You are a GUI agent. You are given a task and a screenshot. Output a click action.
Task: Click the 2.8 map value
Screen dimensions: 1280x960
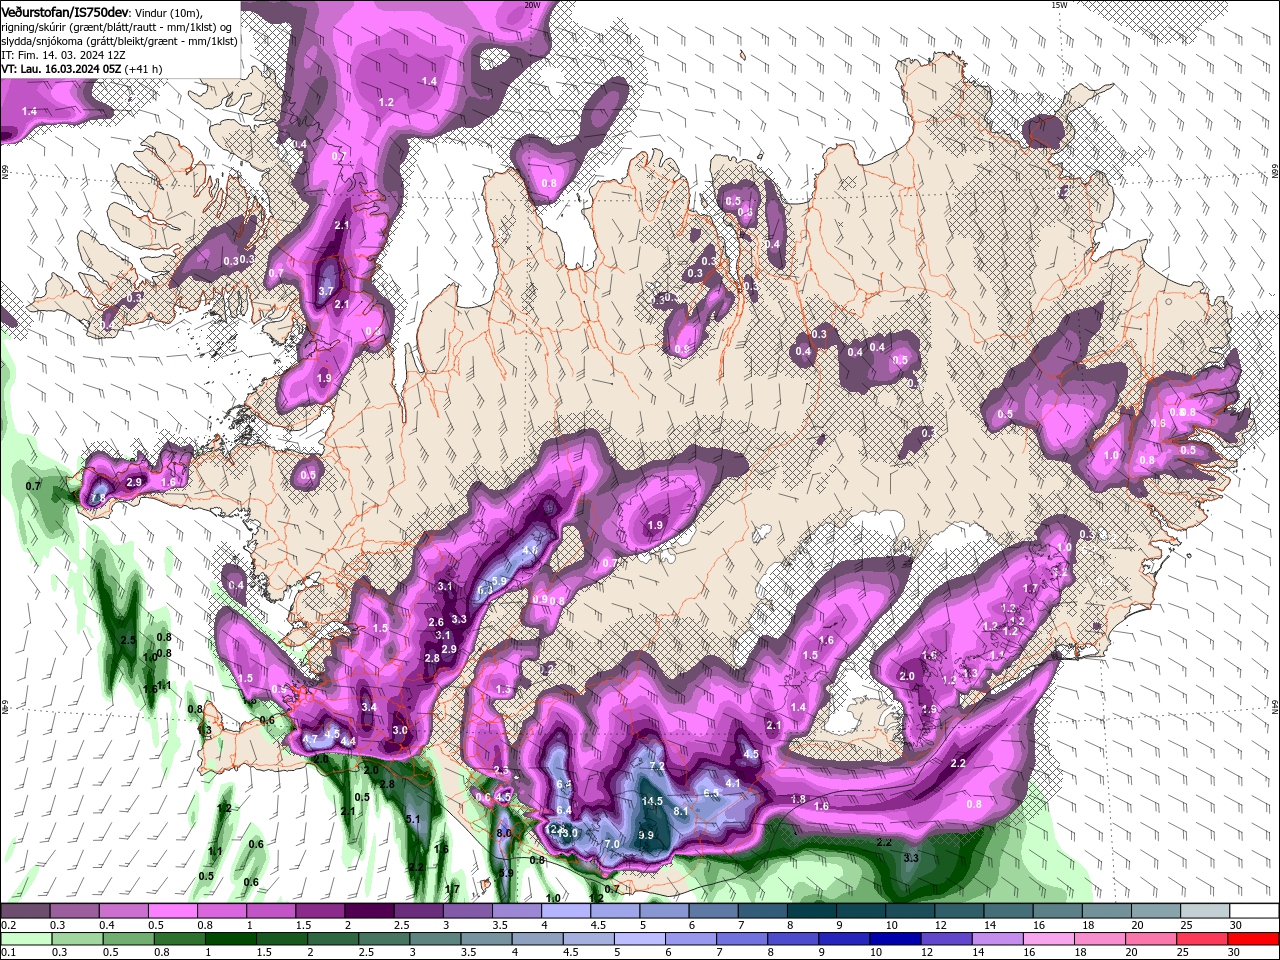coord(432,658)
